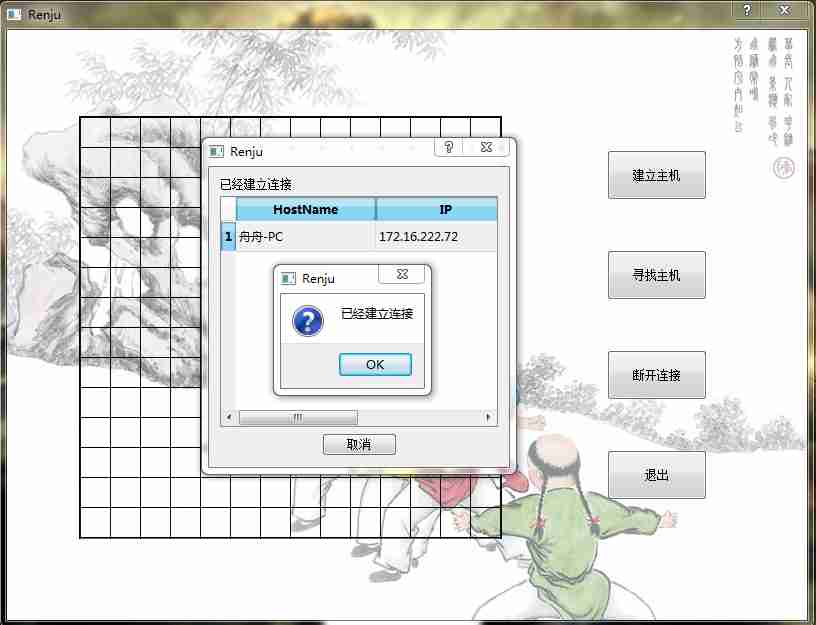
Task: Close the host list Renju dialog
Action: pos(487,147)
